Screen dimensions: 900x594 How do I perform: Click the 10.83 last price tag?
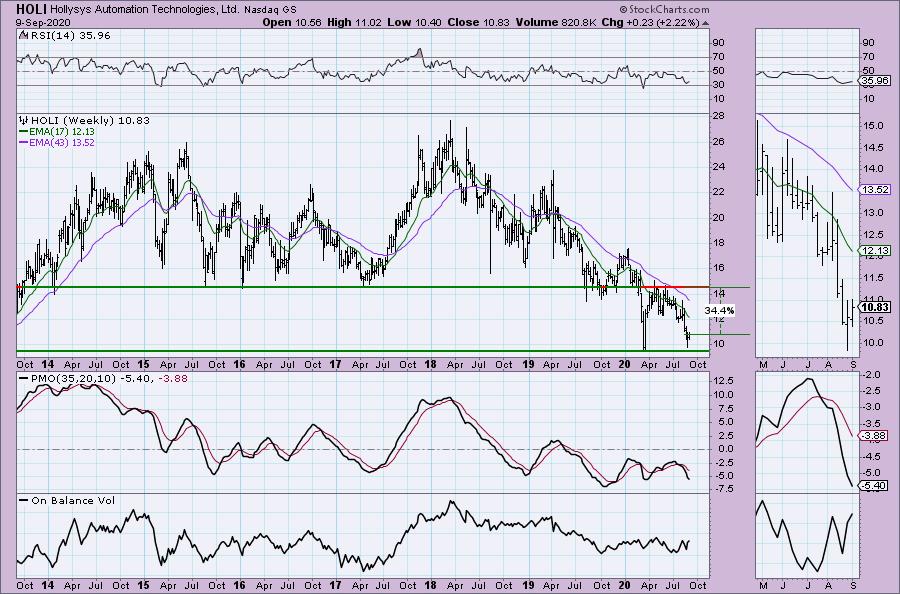pyautogui.click(x=875, y=307)
